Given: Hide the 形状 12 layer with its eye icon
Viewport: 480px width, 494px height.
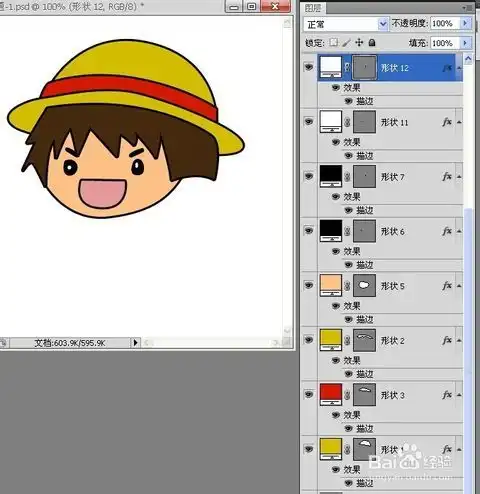Looking at the screenshot, I should (x=309, y=67).
